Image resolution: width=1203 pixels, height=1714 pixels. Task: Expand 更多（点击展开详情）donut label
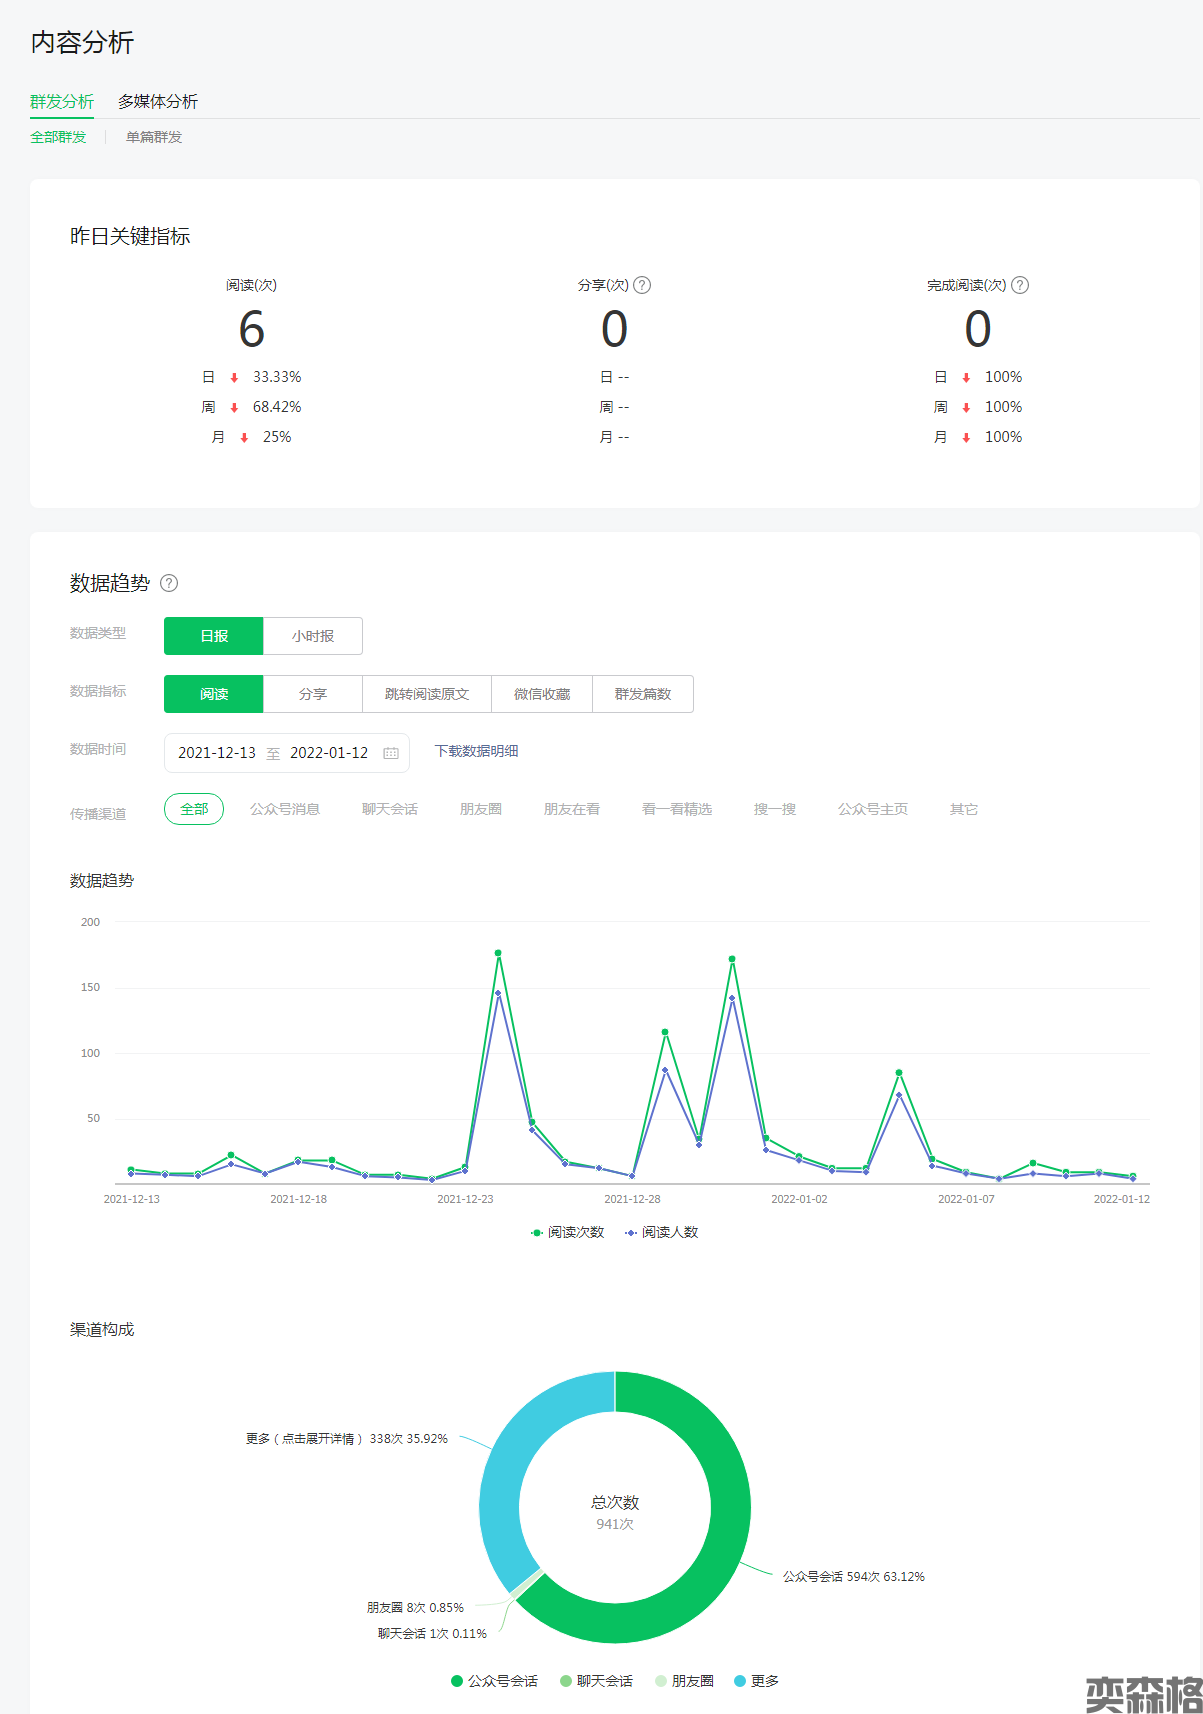pyautogui.click(x=346, y=1439)
